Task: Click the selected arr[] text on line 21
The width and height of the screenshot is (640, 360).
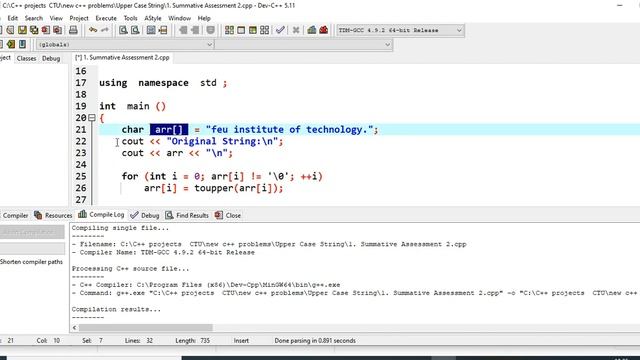Action: [x=169, y=129]
